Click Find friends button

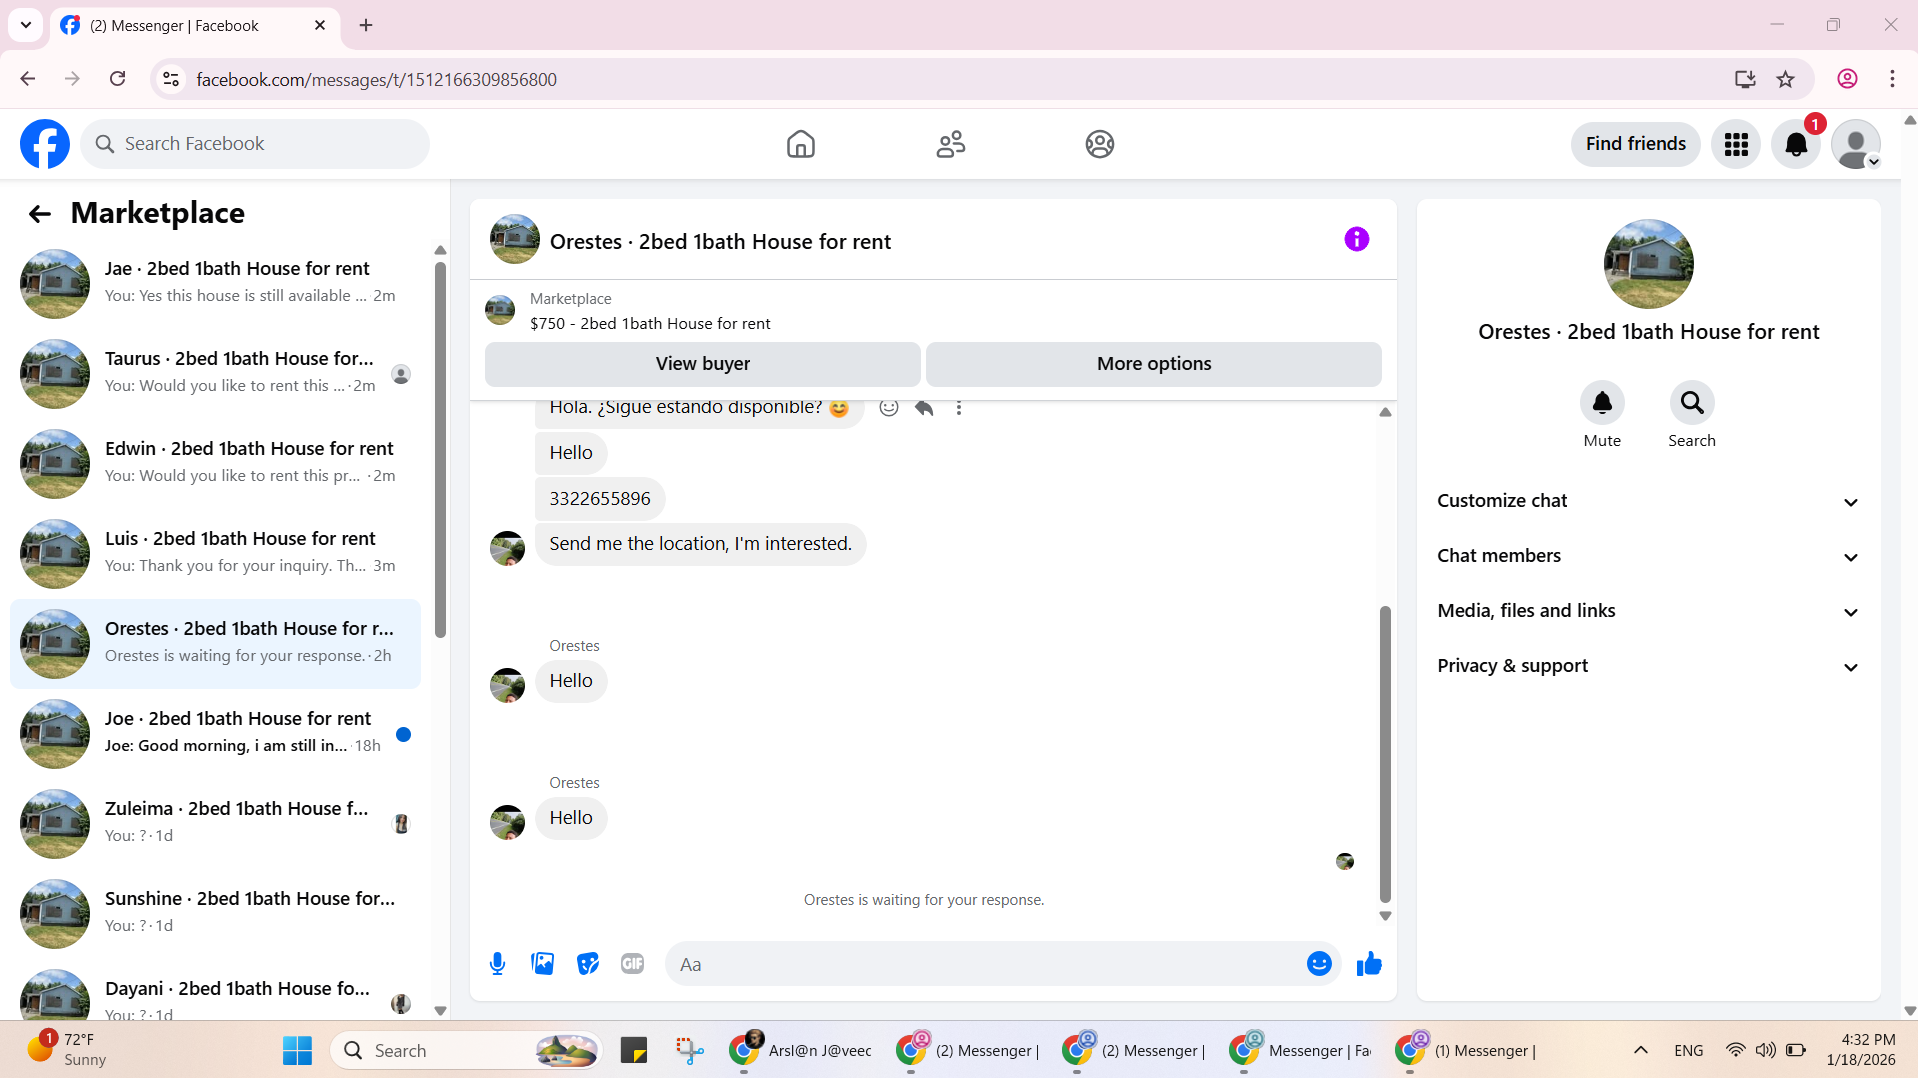click(1635, 144)
